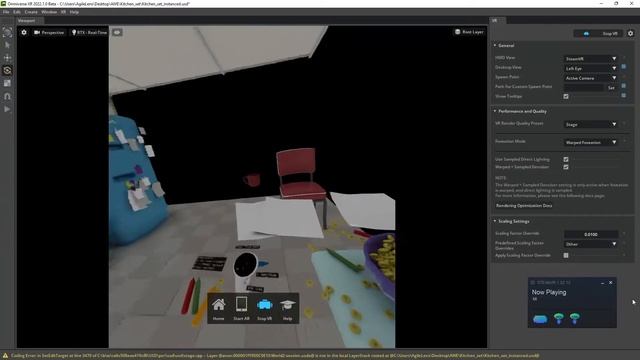Open the Rendering Optimization Docs link
Image resolution: width=640 pixels, height=360 pixels.
(x=524, y=206)
